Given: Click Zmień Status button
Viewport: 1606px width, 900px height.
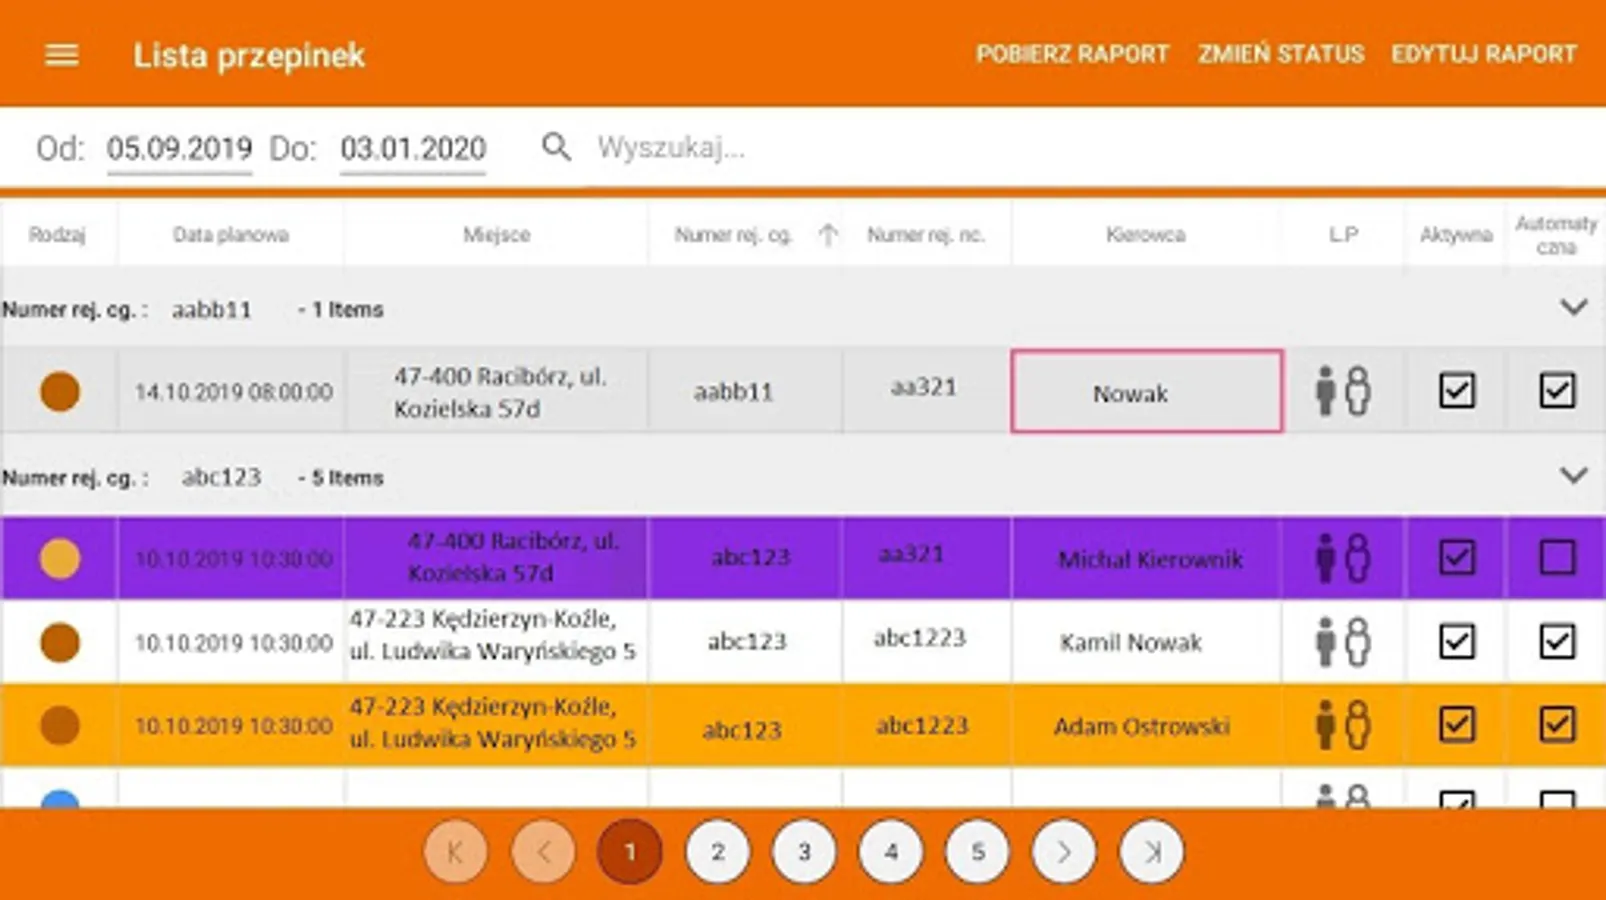Looking at the screenshot, I should (1281, 54).
